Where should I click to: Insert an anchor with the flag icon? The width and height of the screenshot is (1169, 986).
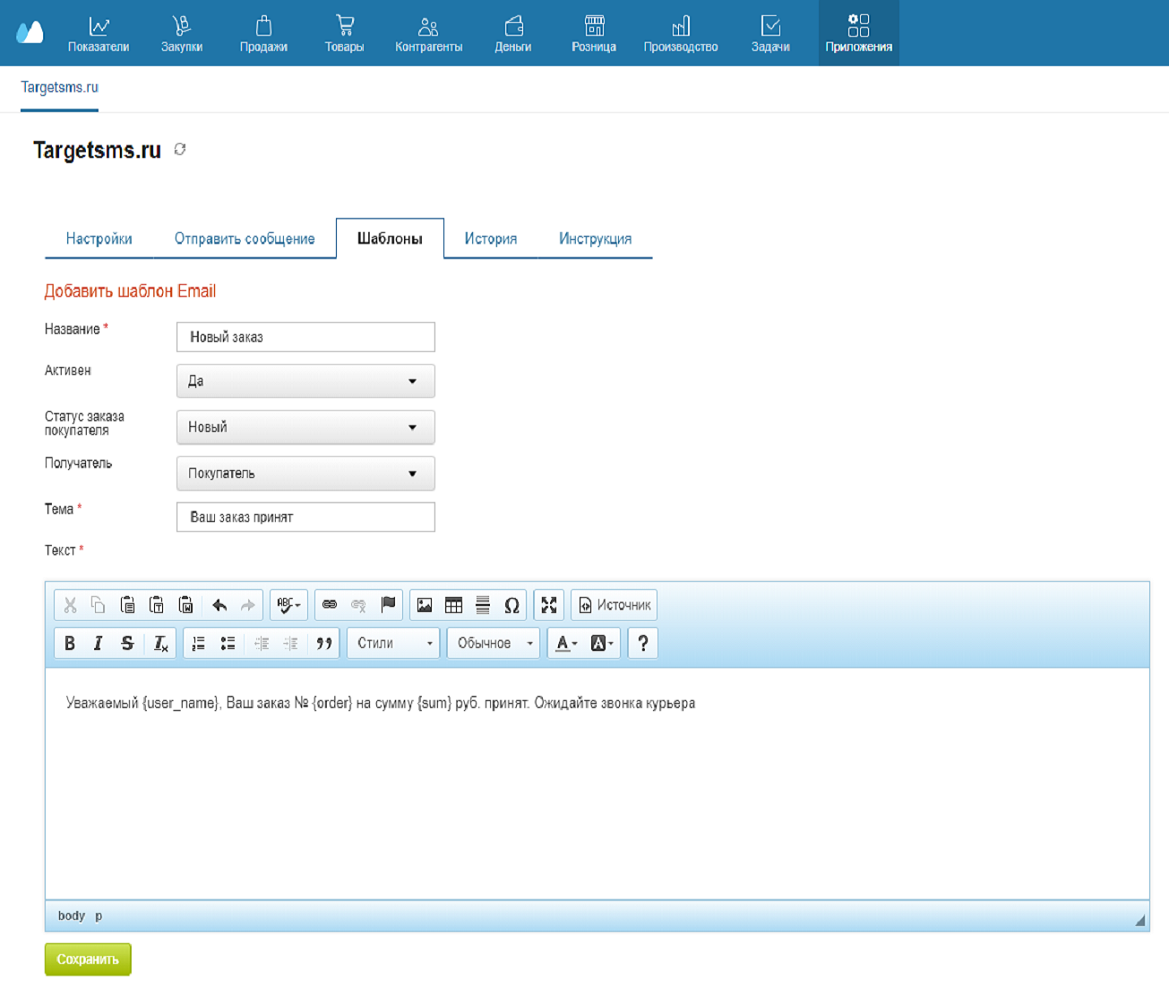coord(388,604)
